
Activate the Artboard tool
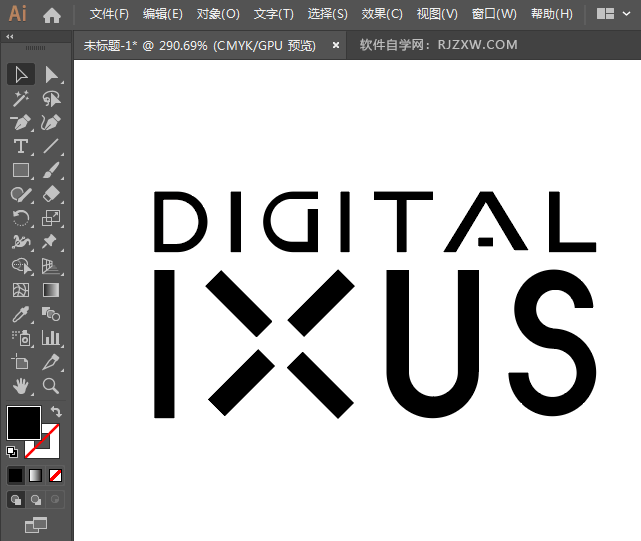point(21,362)
